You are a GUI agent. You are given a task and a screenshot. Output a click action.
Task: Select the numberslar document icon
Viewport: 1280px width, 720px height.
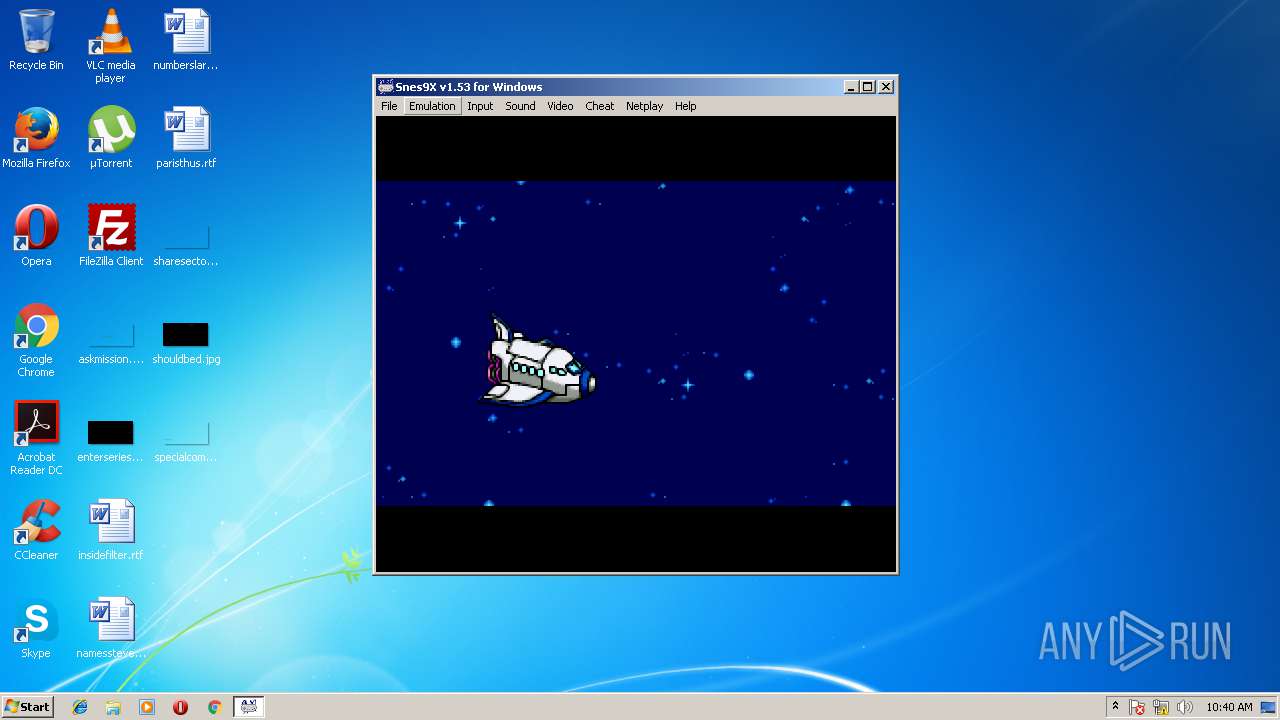pyautogui.click(x=186, y=40)
